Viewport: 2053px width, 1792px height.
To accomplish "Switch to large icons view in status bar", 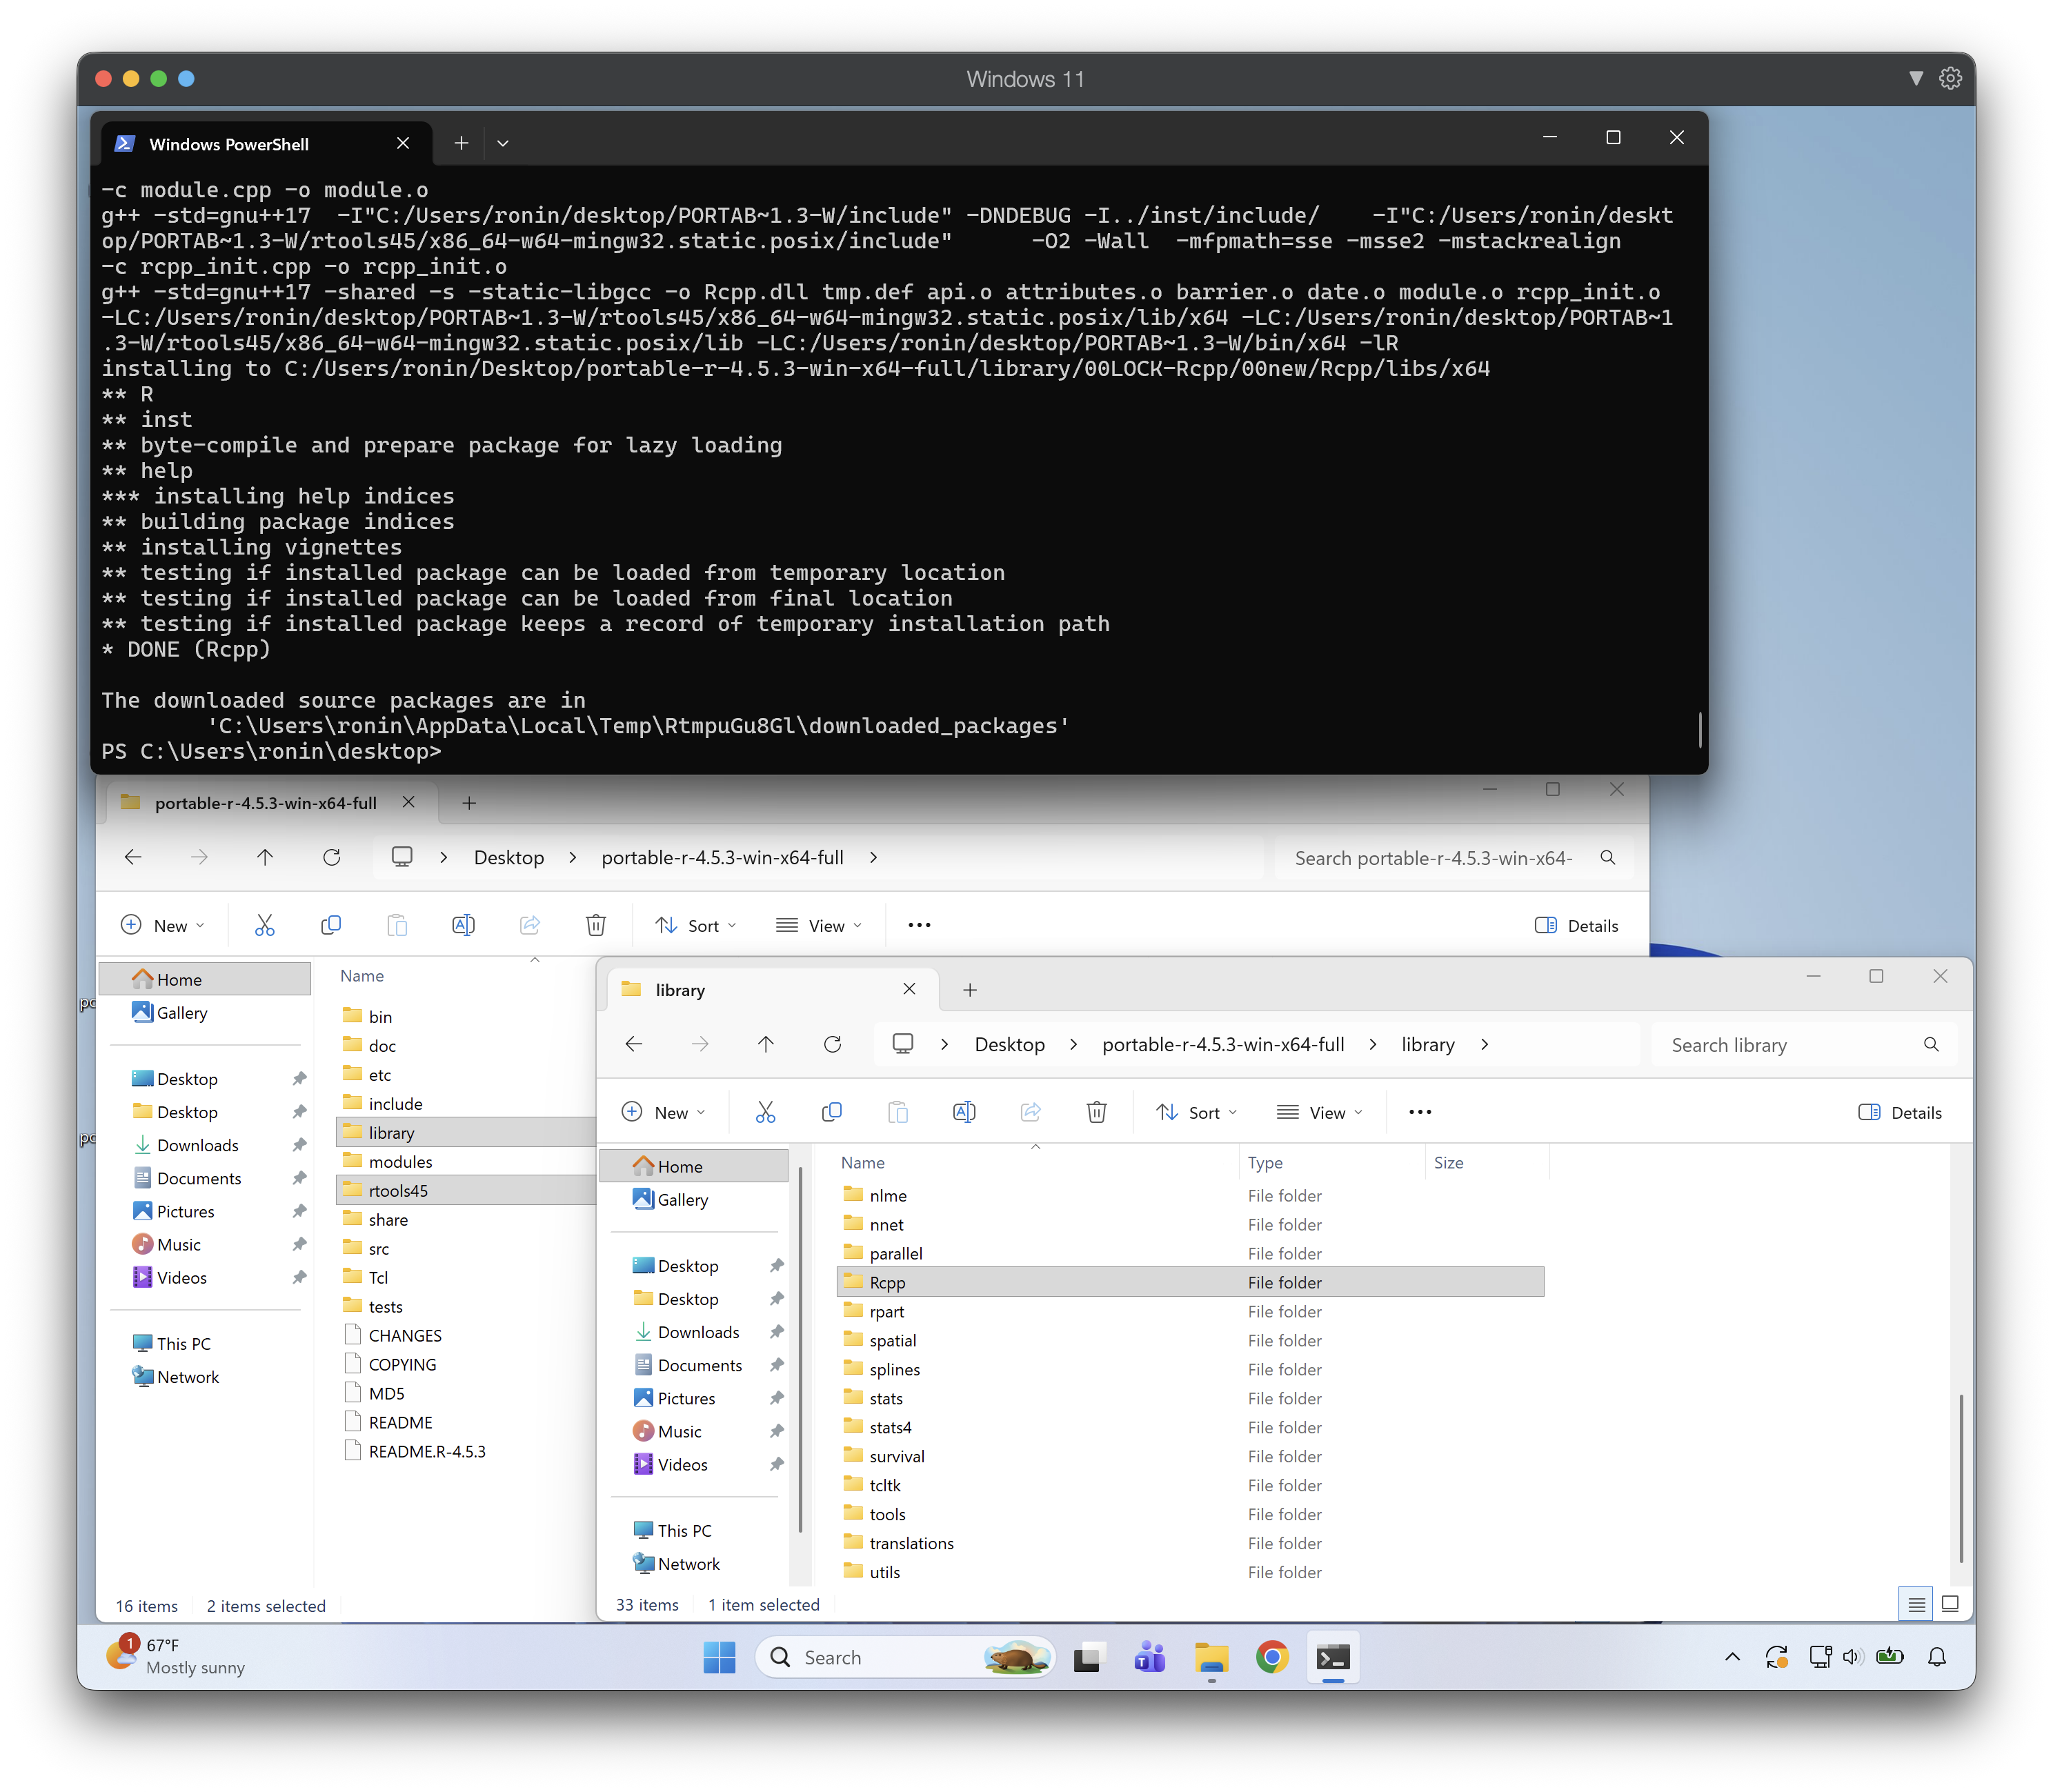I will click(1950, 1603).
